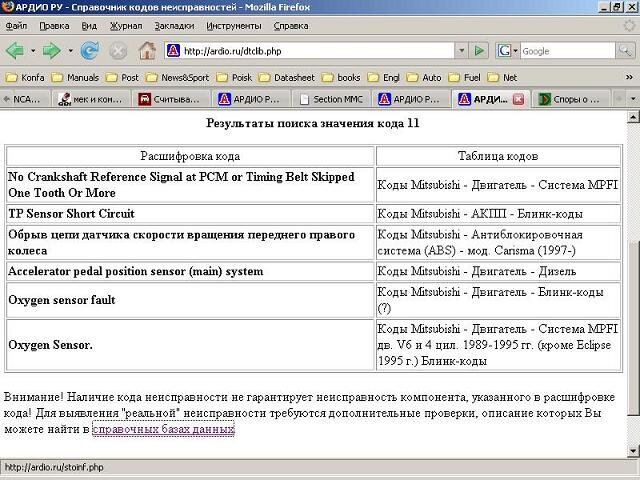The height and width of the screenshot is (480, 640).
Task: Click the Stop loading button
Action: coord(118,50)
